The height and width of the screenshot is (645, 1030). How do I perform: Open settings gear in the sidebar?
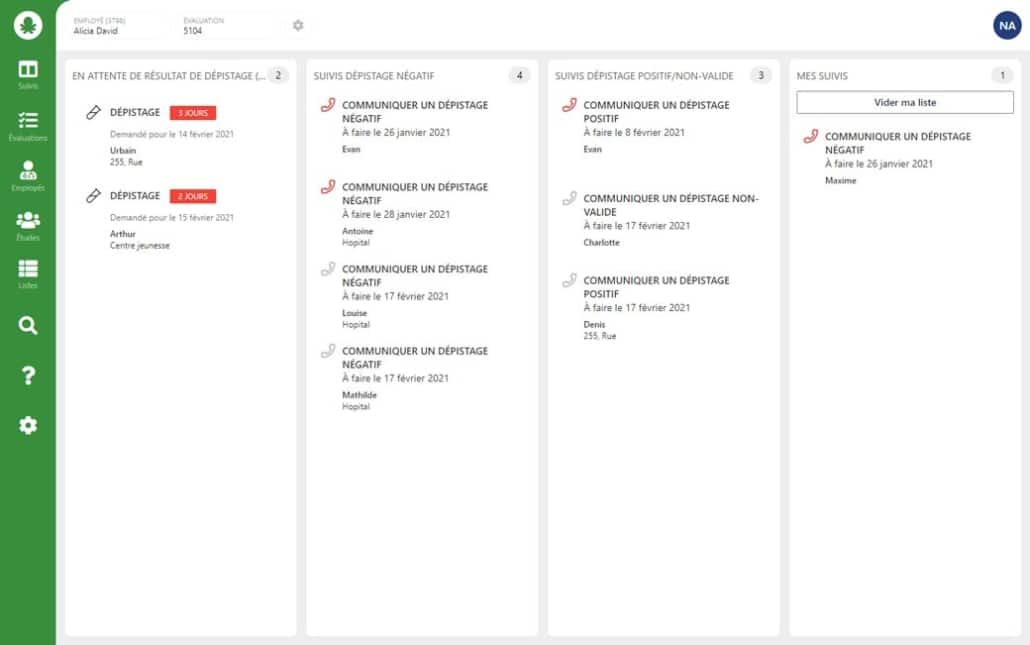tap(28, 425)
